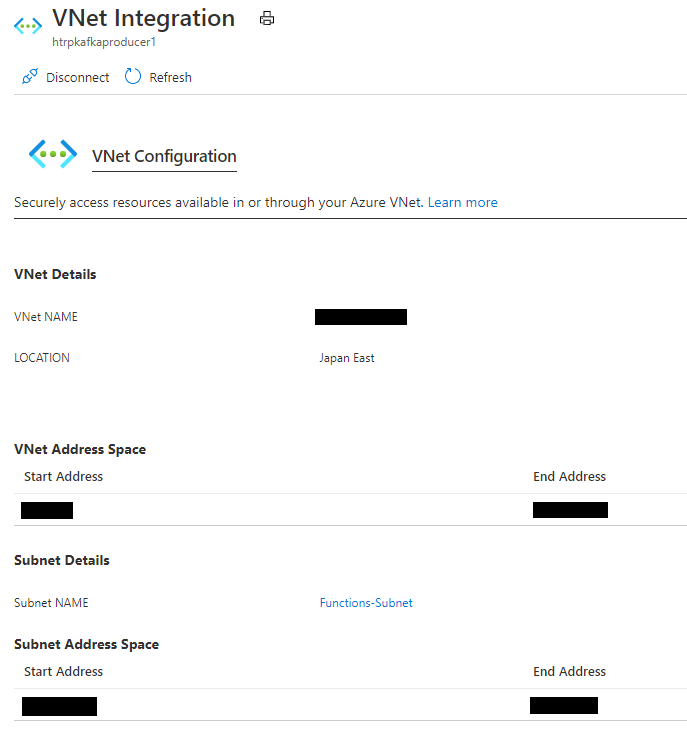The height and width of the screenshot is (733, 687).
Task: Open the Functions-Subnet link
Action: 366,603
